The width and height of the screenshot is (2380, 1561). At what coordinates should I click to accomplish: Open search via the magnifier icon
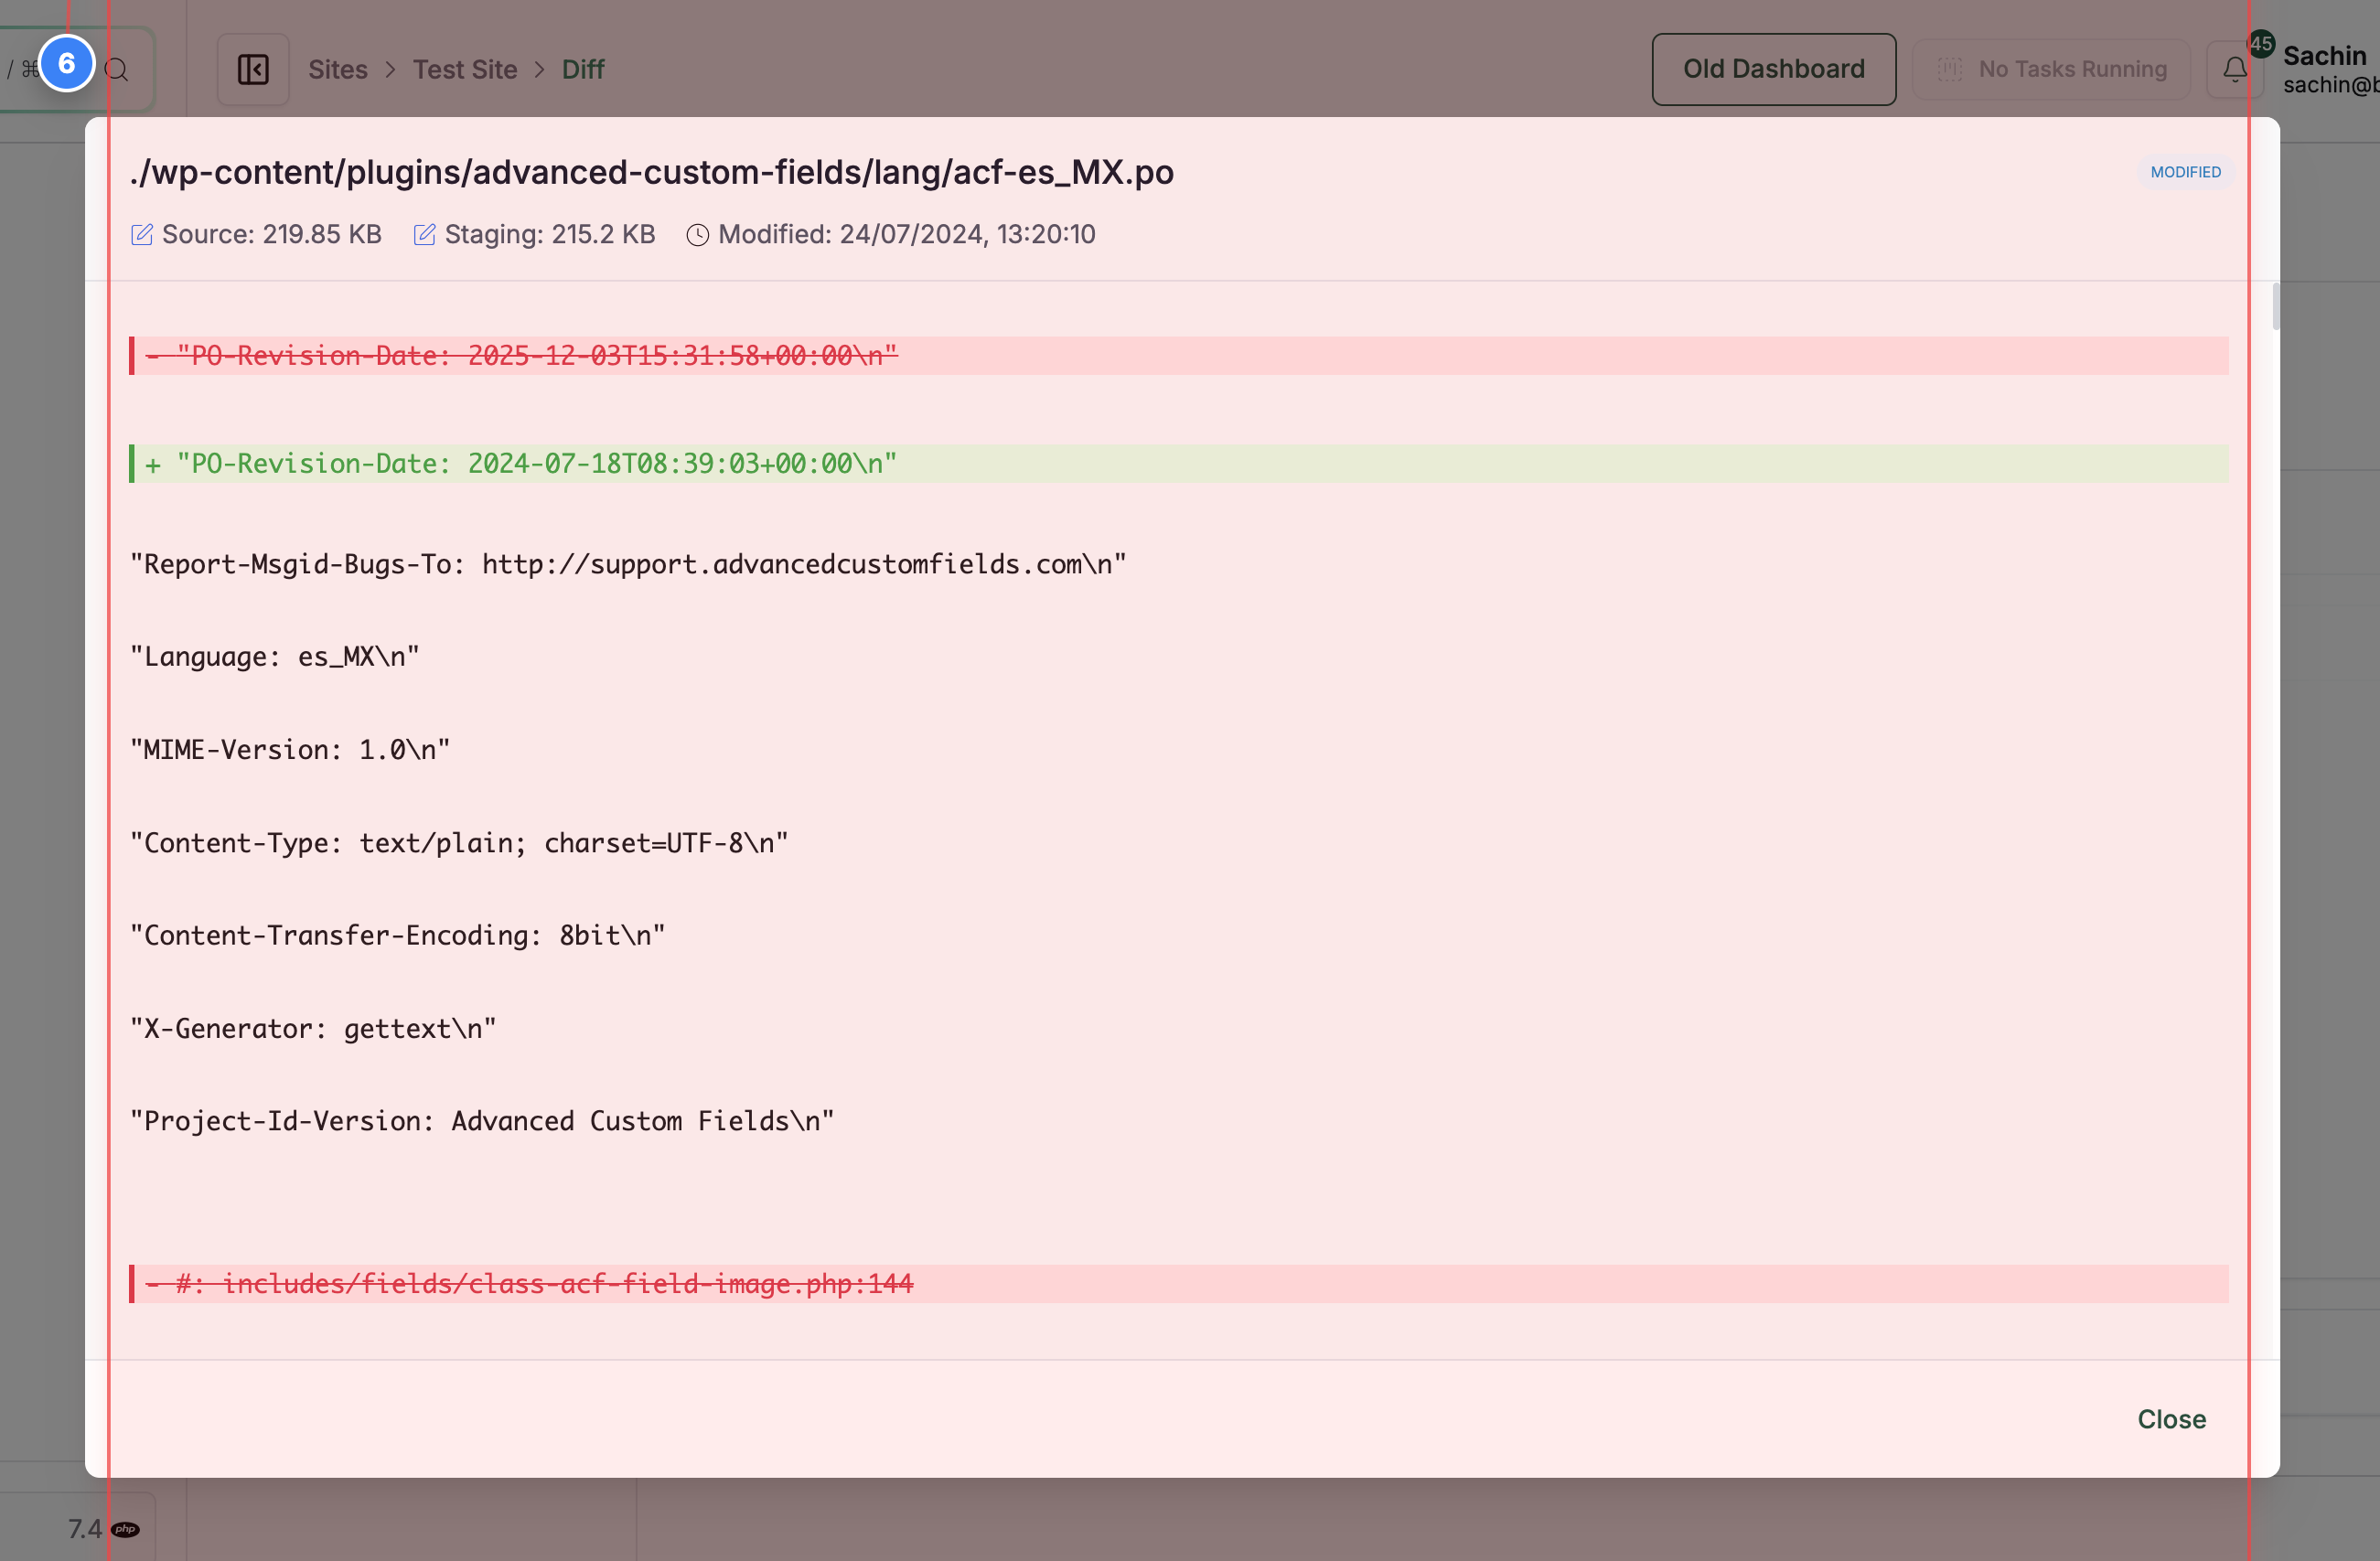click(117, 69)
